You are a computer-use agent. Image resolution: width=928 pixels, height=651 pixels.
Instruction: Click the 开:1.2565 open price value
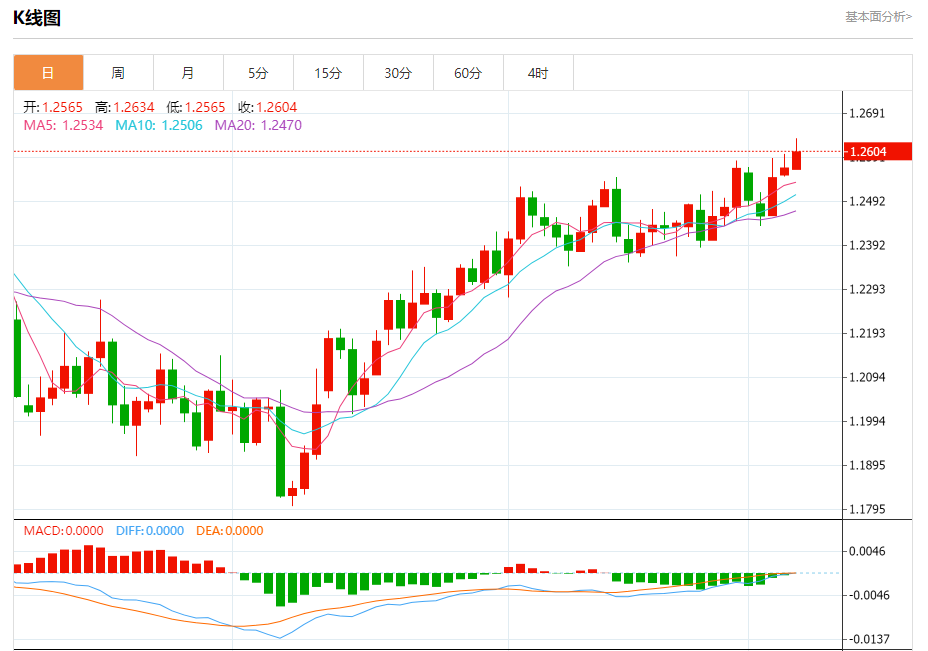tap(53, 107)
